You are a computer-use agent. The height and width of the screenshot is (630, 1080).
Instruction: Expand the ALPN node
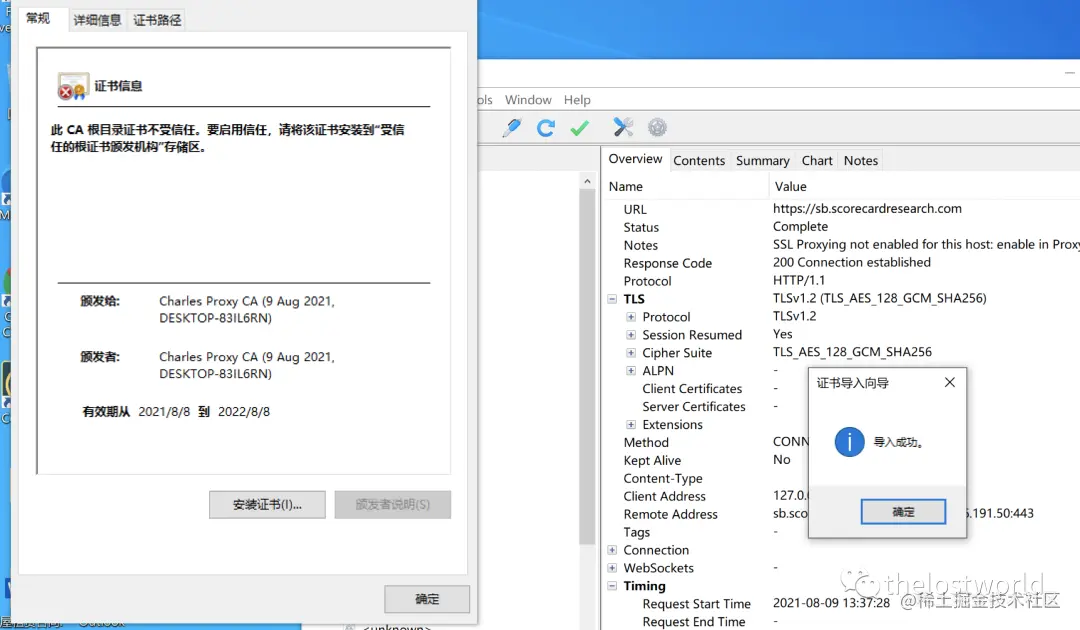tap(630, 370)
